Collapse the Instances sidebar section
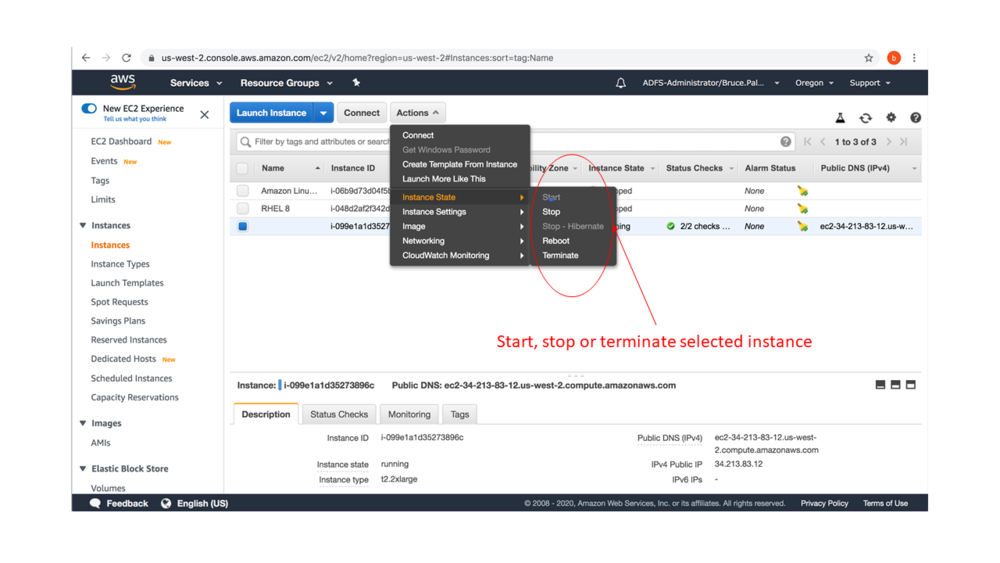 pos(83,226)
